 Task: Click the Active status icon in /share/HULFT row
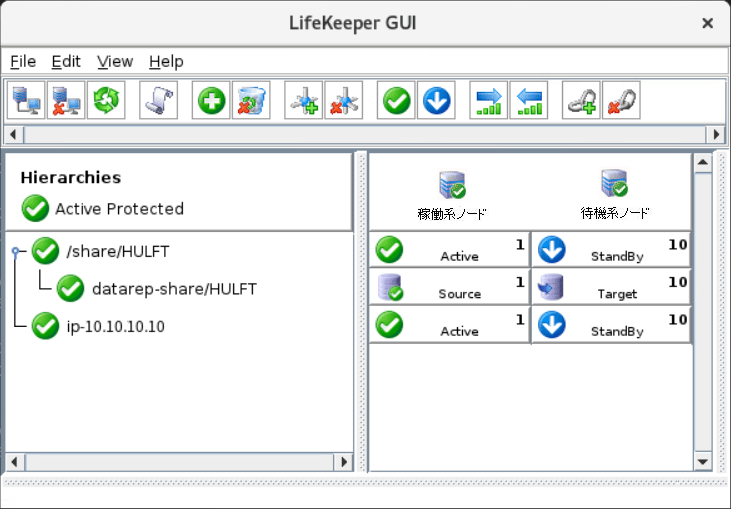pyautogui.click(x=389, y=250)
